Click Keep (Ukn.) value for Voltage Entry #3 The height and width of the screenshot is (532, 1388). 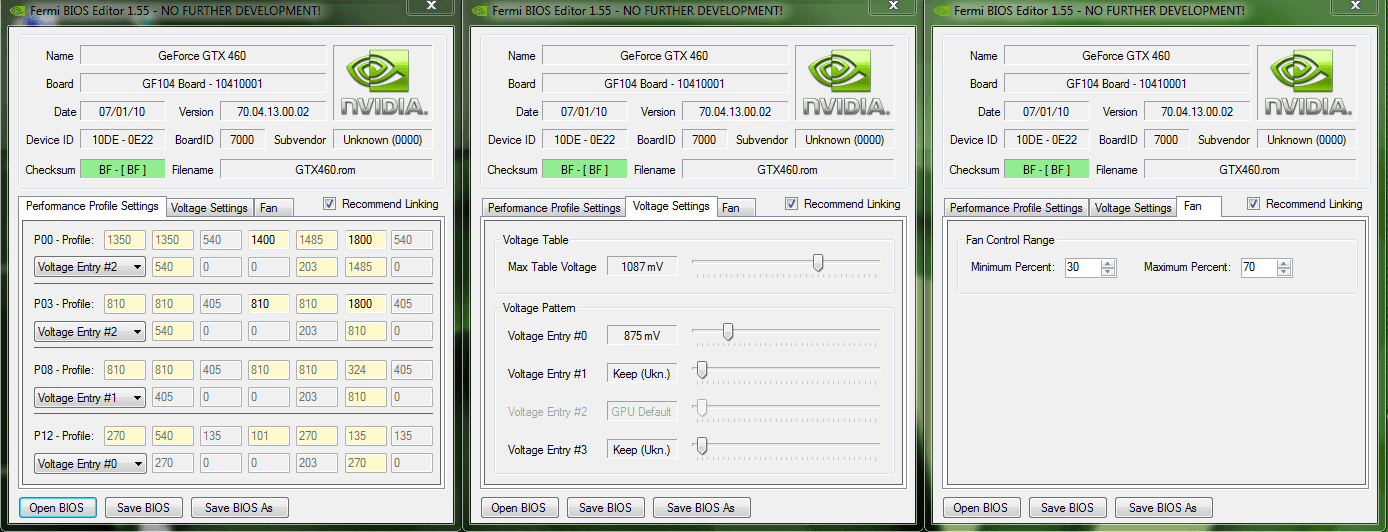642,450
